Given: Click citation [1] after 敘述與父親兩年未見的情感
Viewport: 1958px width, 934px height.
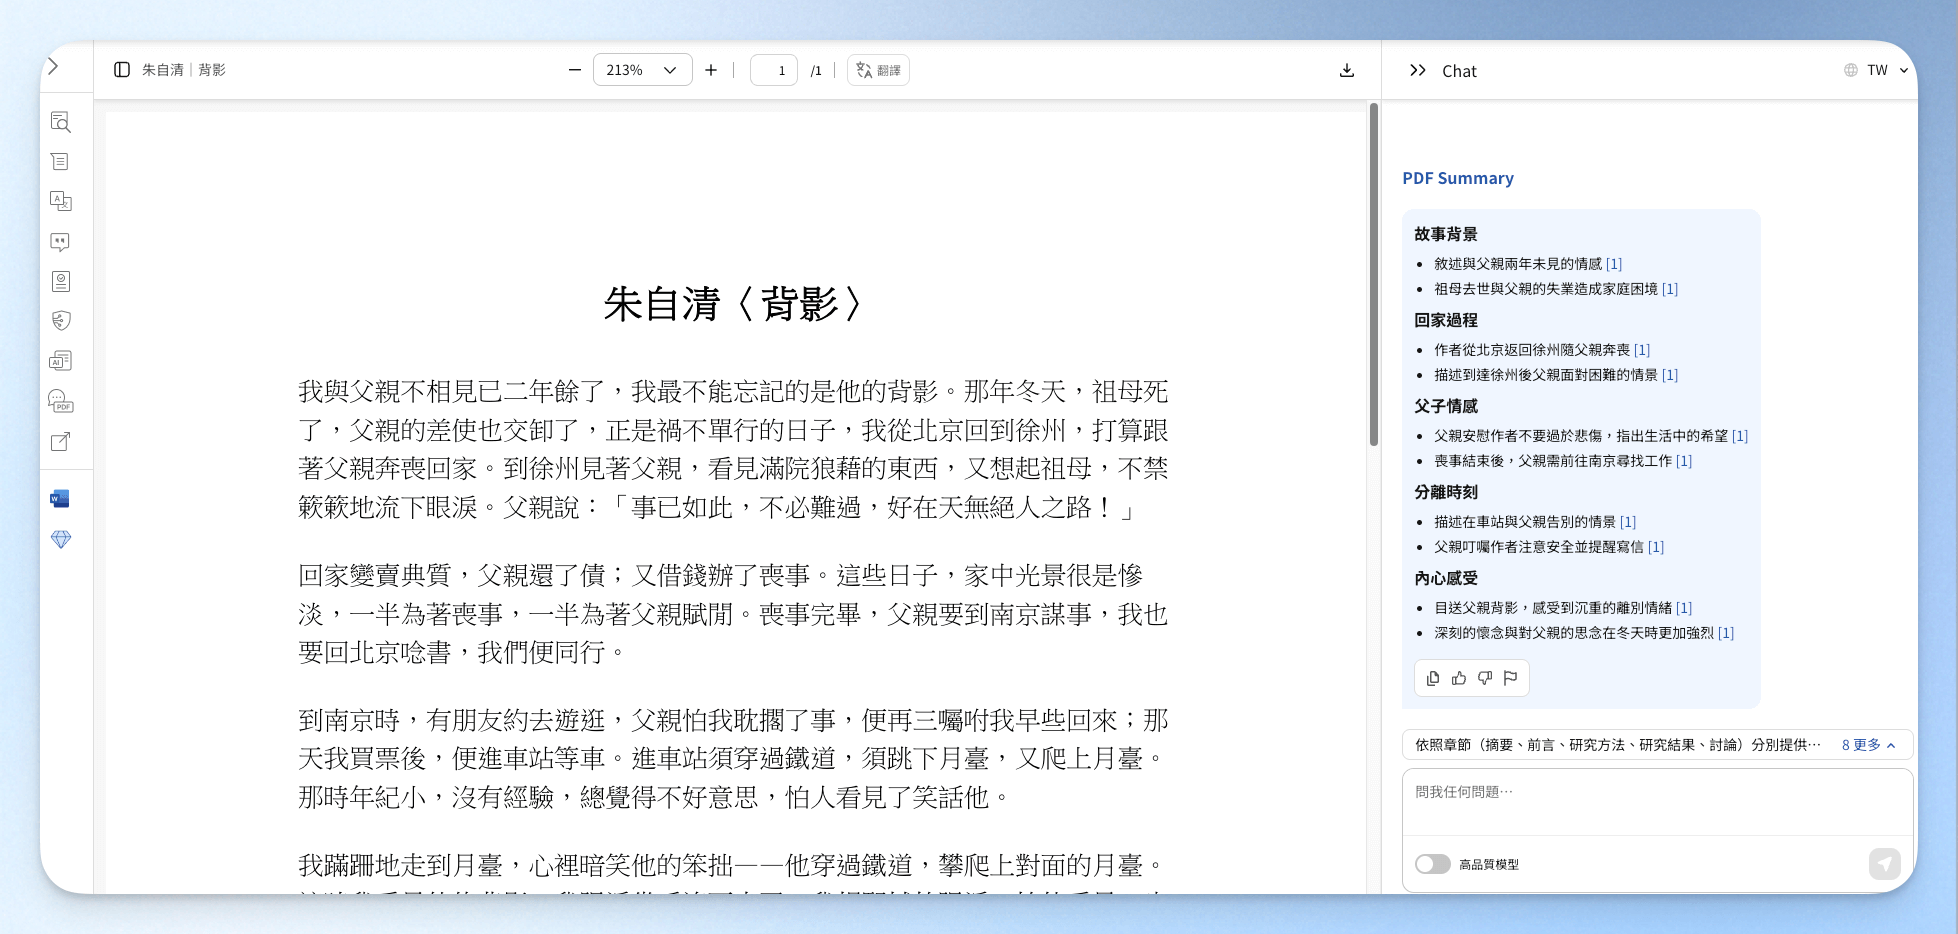Looking at the screenshot, I should click(1614, 264).
